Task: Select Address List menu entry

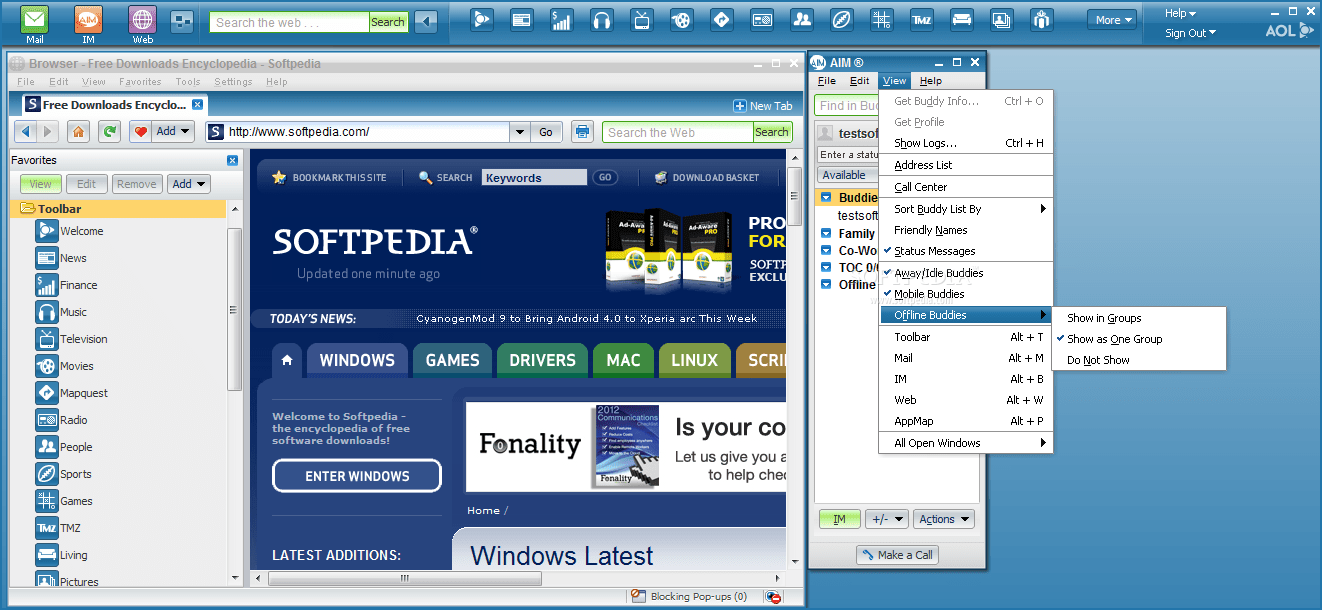Action: tap(966, 165)
